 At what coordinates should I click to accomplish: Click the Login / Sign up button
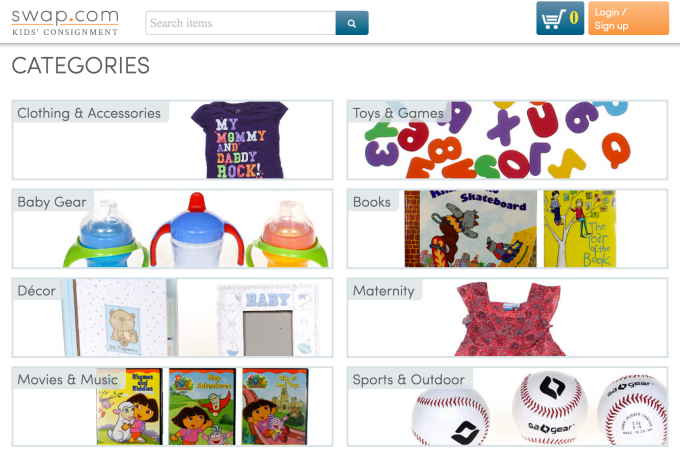(x=628, y=18)
